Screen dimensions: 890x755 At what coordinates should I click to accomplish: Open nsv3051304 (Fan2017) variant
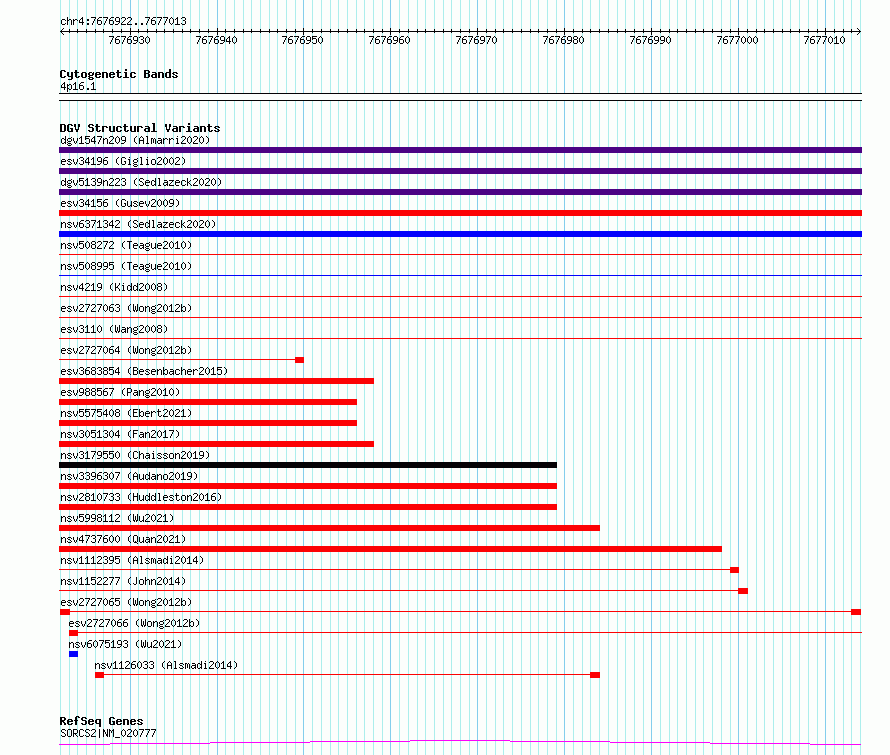[x=120, y=434]
